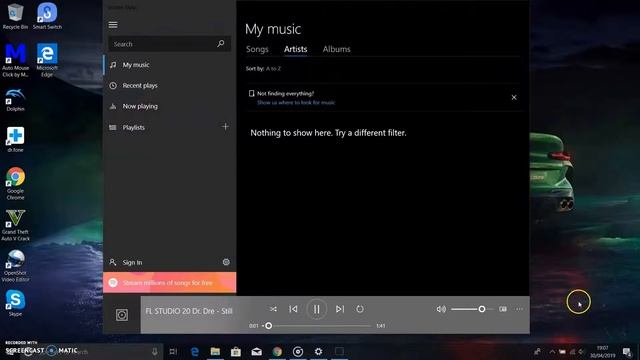Open My music in sidebar
The image size is (640, 360).
[169, 65]
